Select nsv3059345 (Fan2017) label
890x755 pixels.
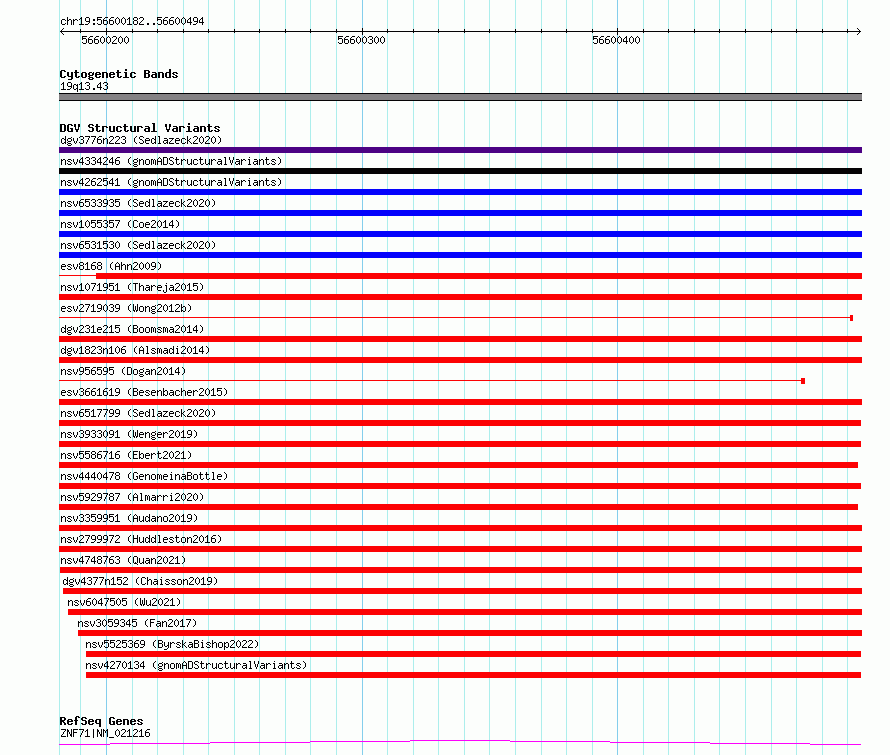tap(137, 623)
